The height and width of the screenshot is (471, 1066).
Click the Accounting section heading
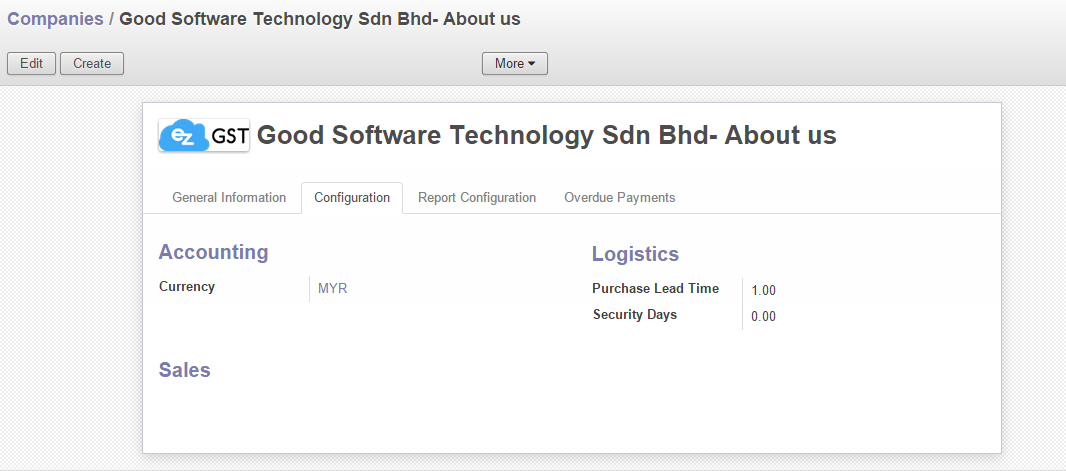tap(213, 251)
